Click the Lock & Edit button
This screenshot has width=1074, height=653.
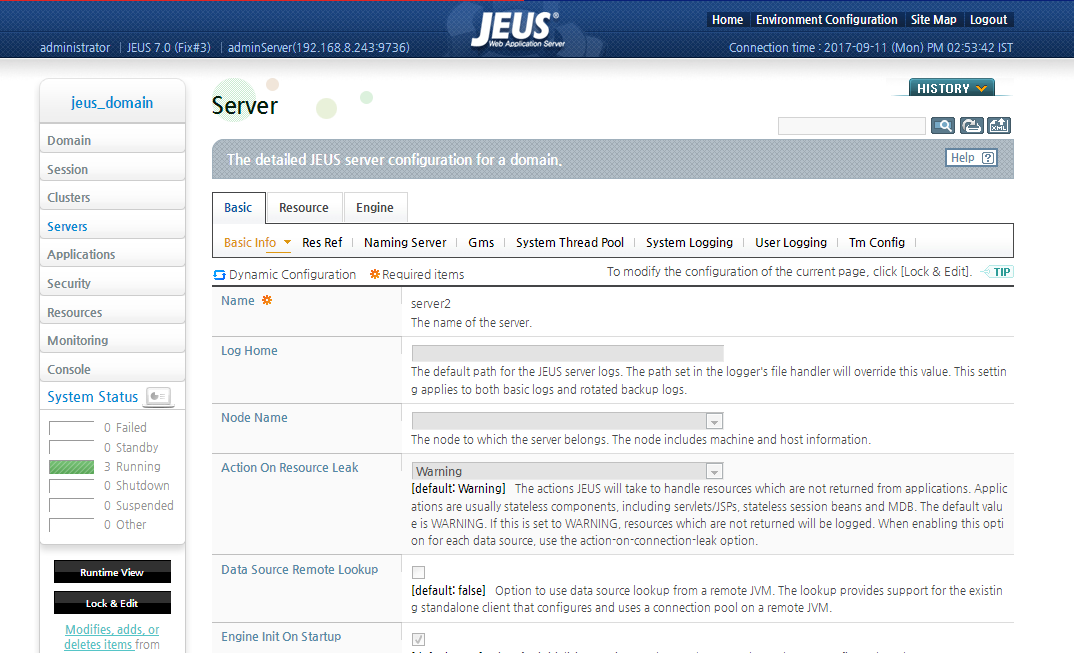[112, 603]
